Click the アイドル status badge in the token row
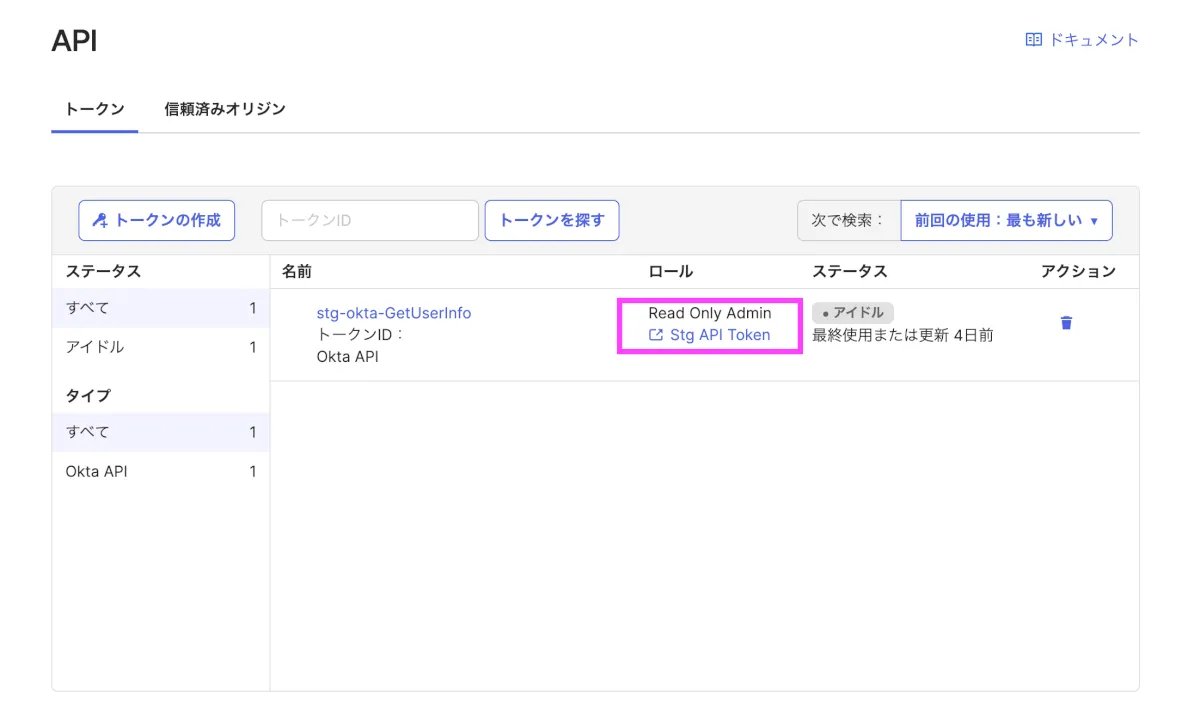 [852, 313]
